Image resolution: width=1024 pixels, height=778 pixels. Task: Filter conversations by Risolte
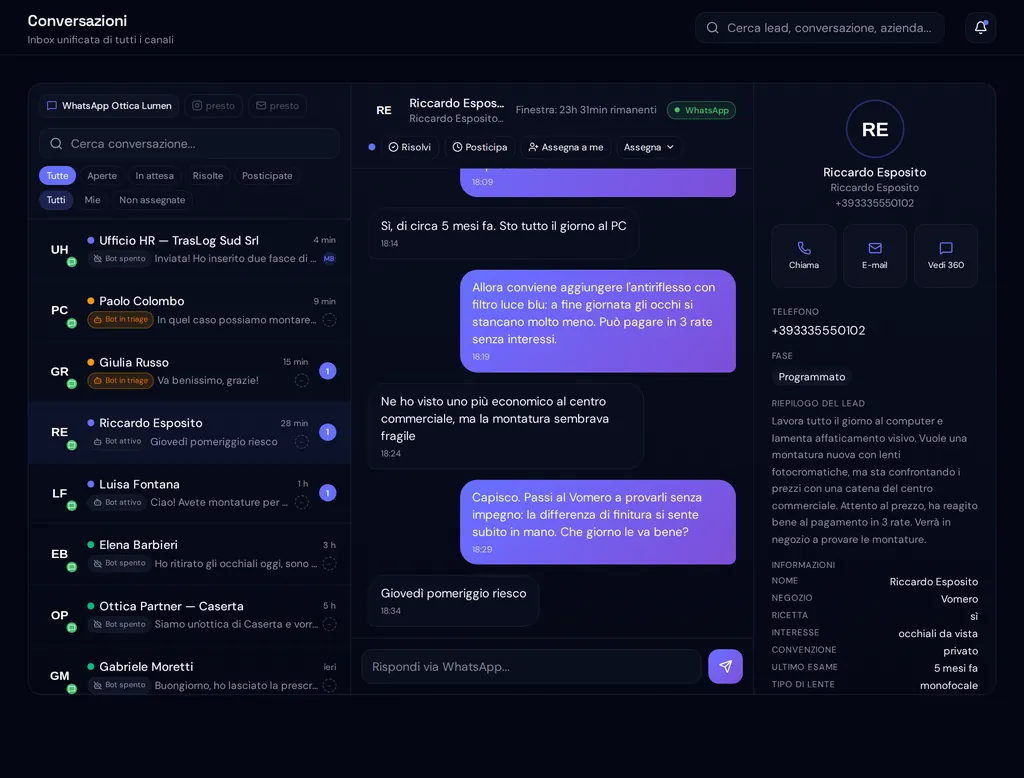tap(208, 176)
